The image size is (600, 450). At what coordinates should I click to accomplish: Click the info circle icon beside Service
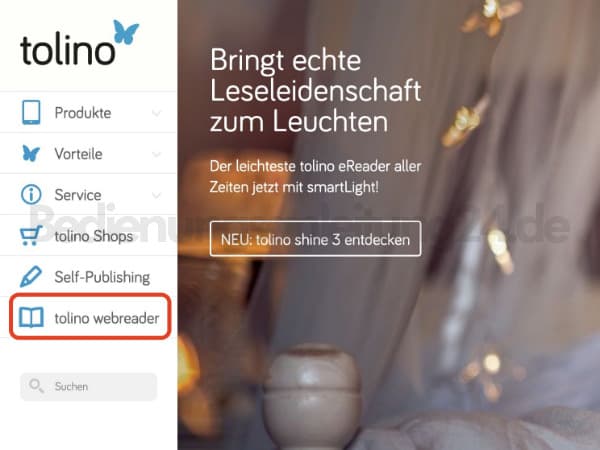click(x=31, y=194)
